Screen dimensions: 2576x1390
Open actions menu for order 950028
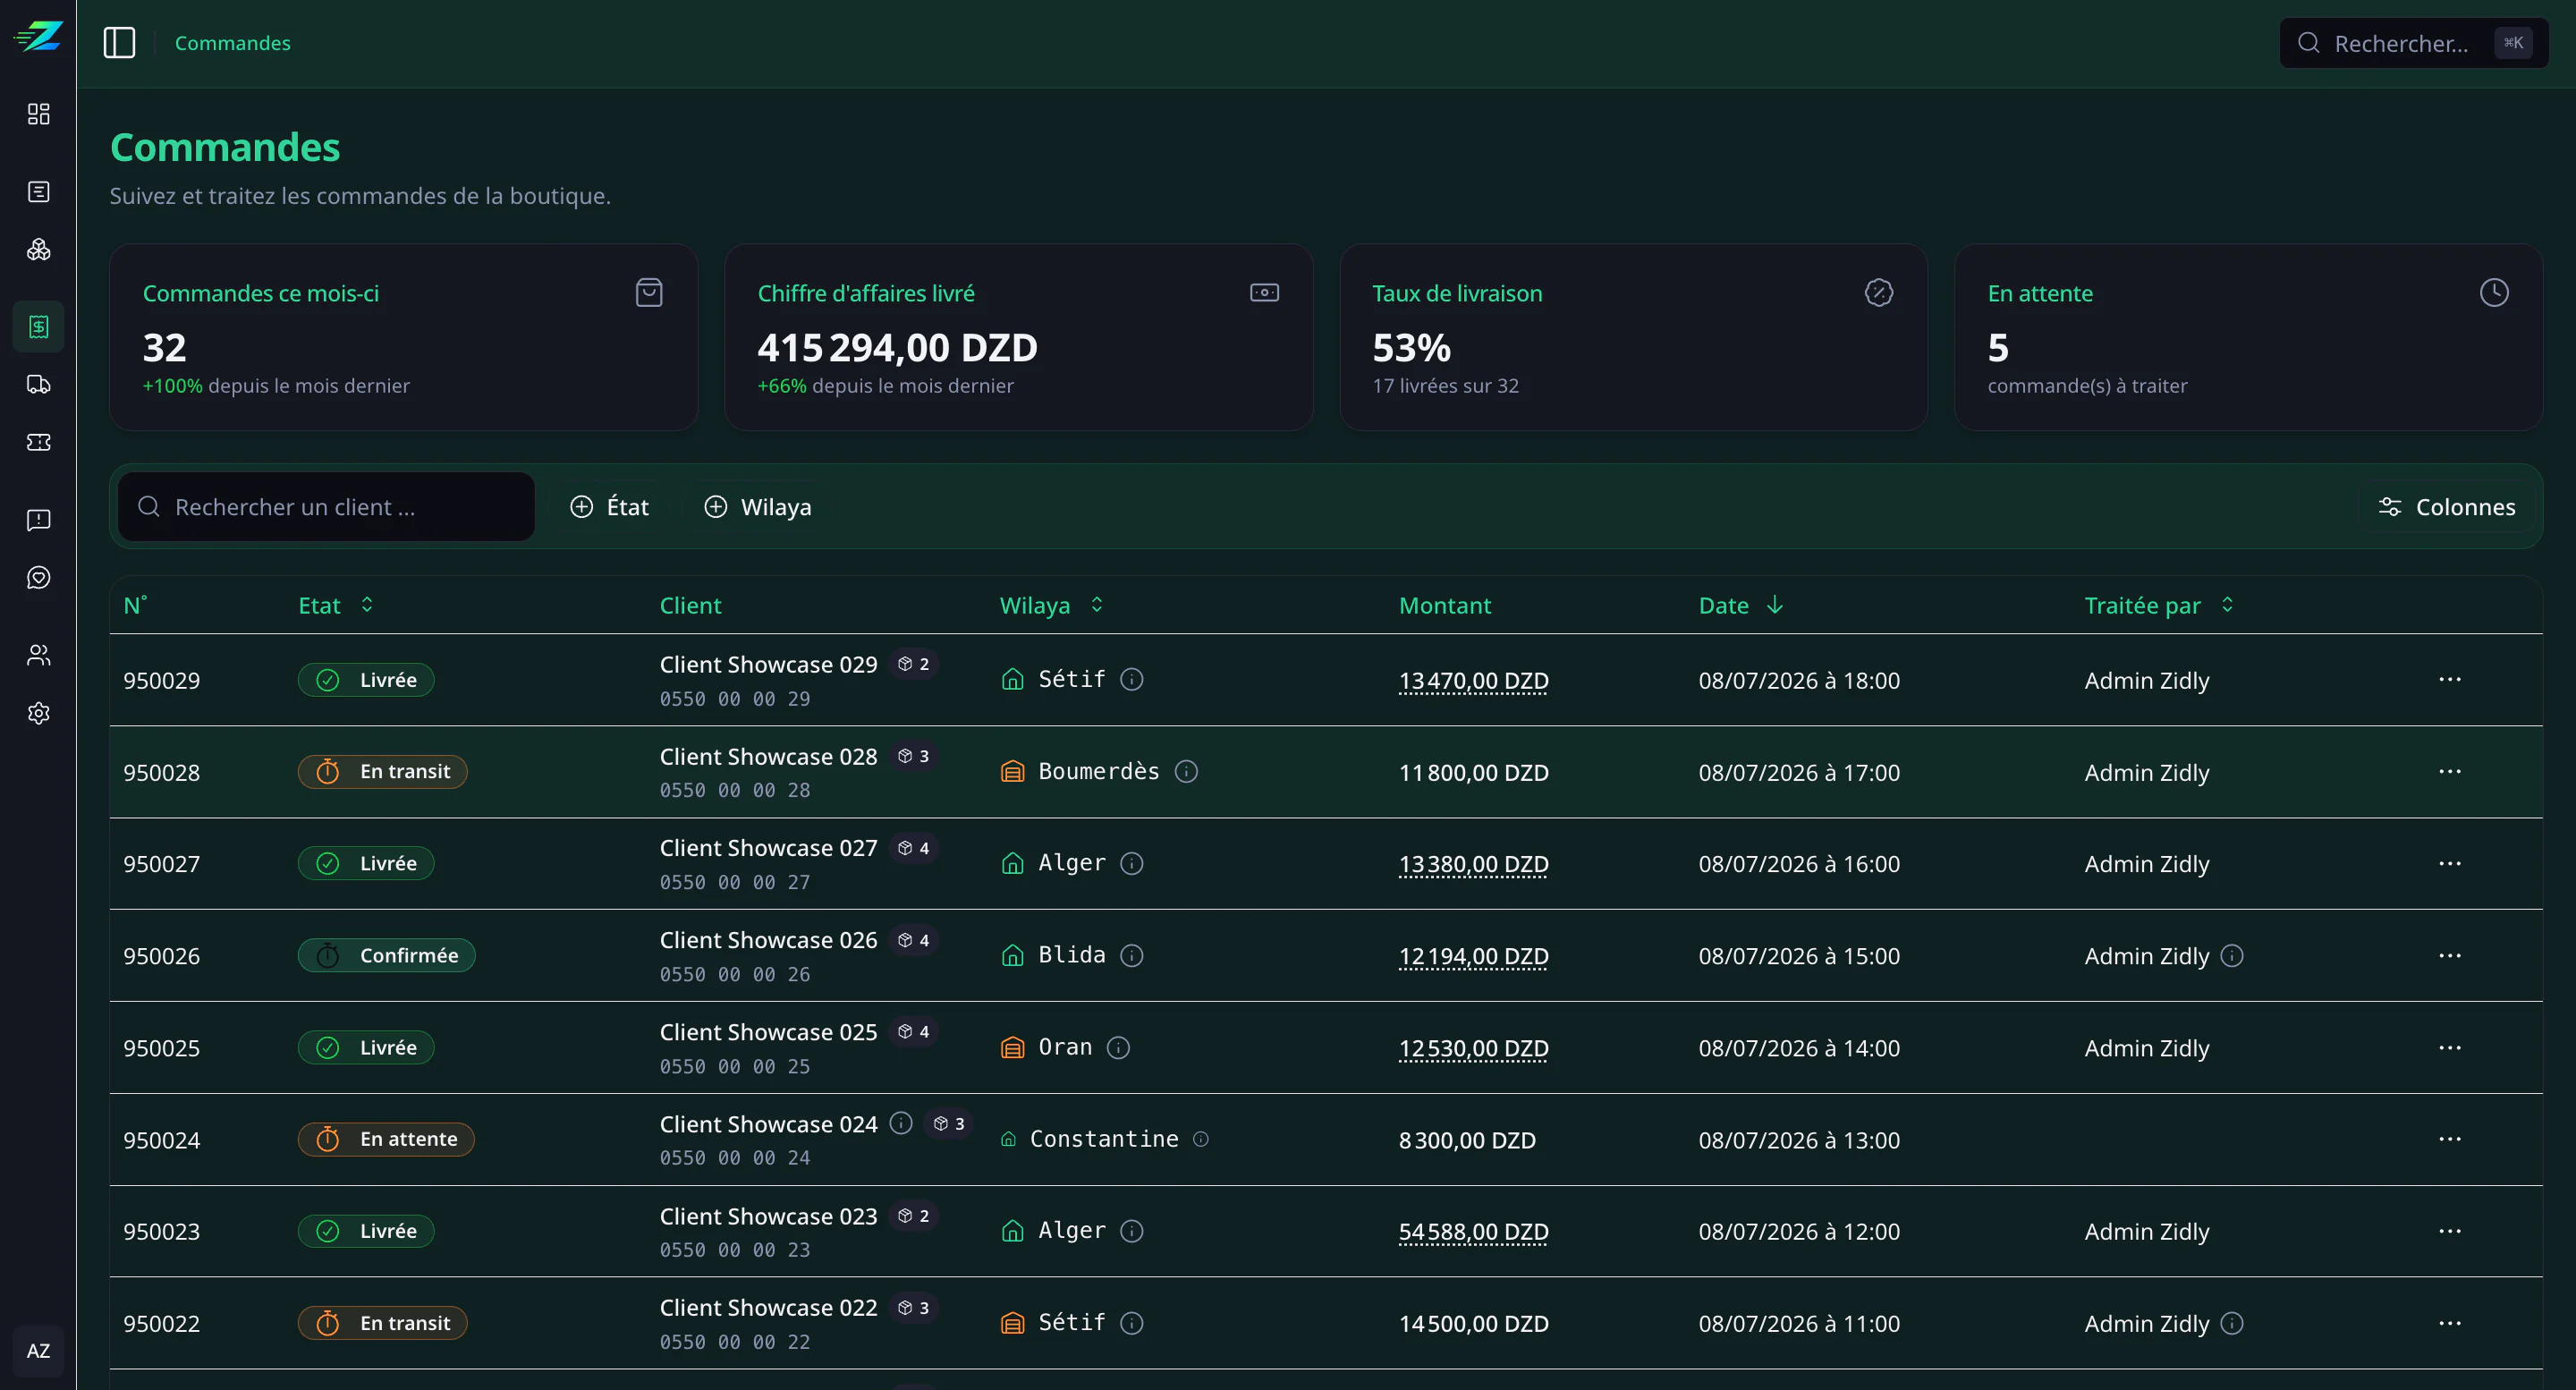pos(2450,772)
